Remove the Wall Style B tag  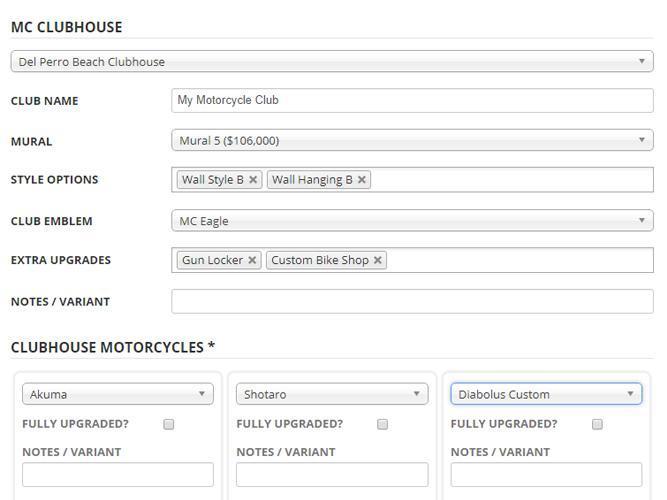pos(253,180)
